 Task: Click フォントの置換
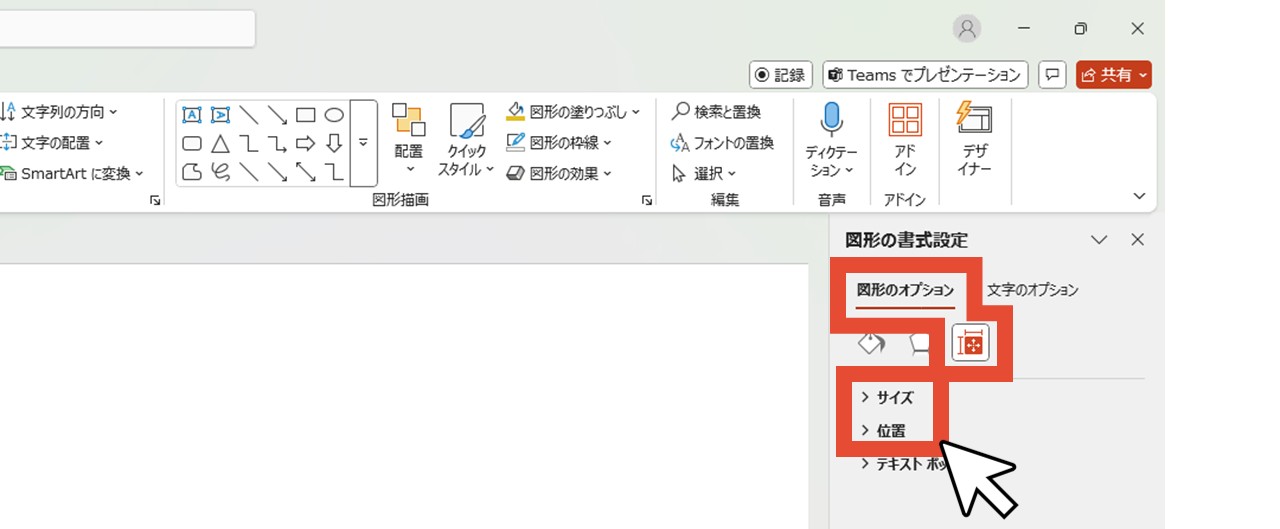[722, 142]
